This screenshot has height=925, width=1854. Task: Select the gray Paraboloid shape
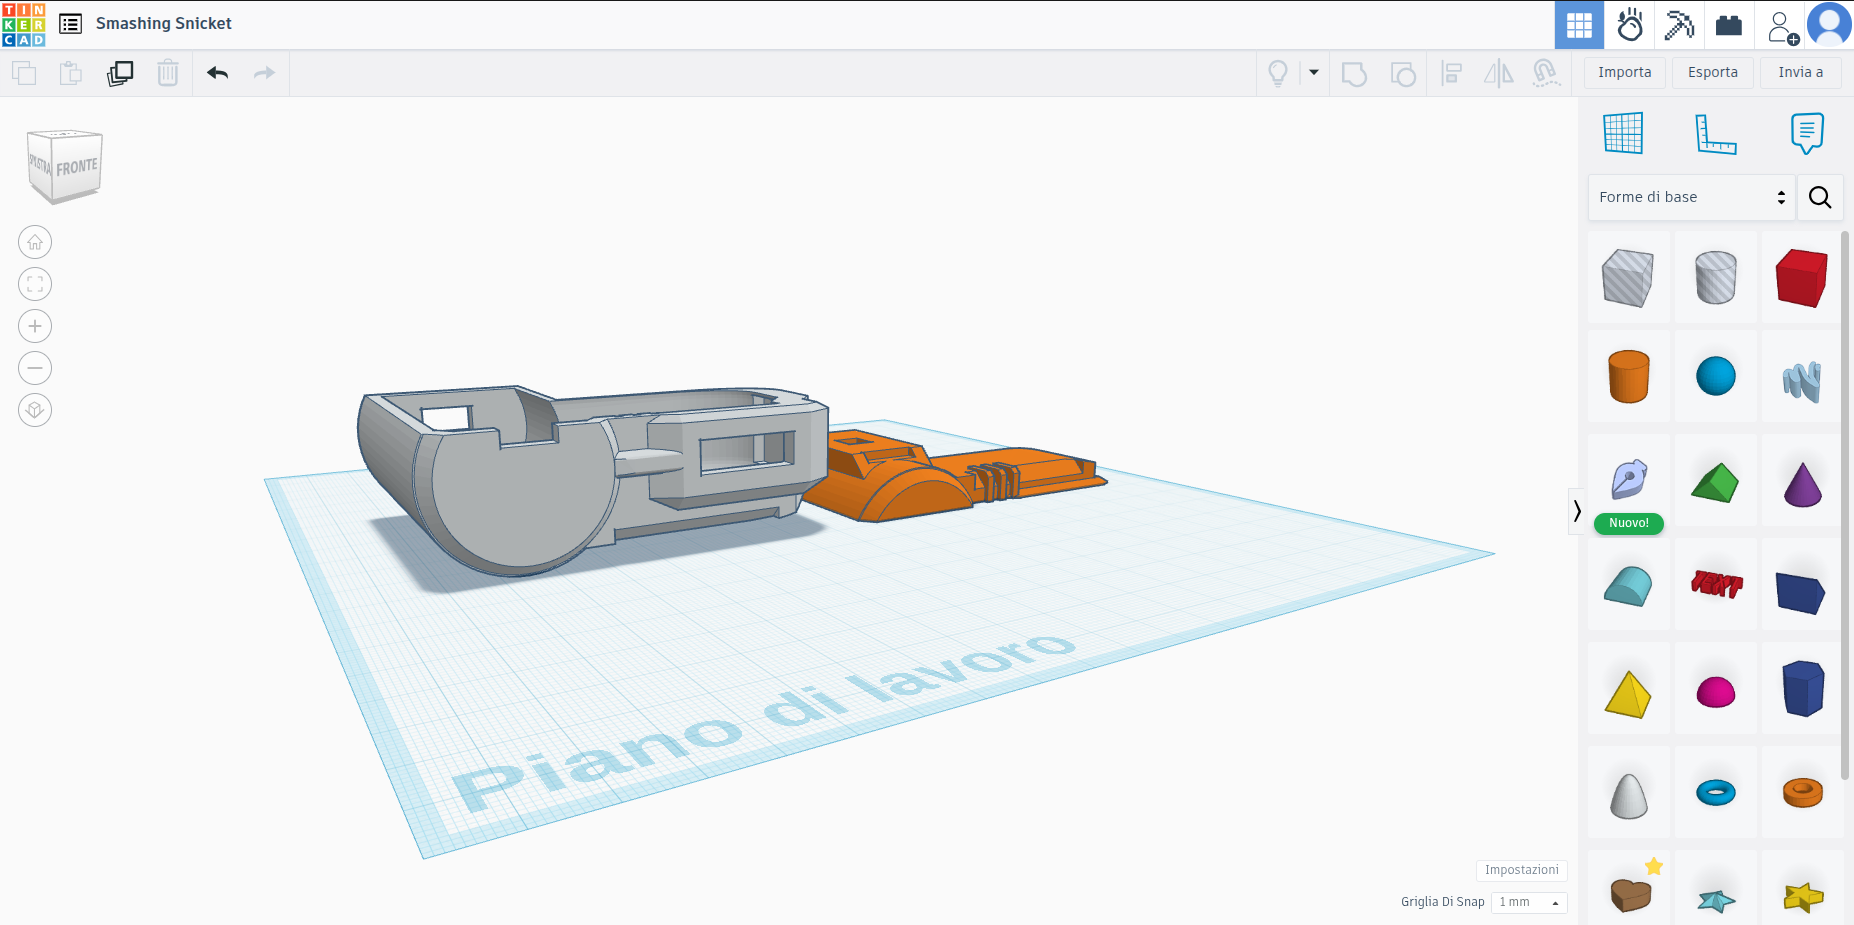1629,796
